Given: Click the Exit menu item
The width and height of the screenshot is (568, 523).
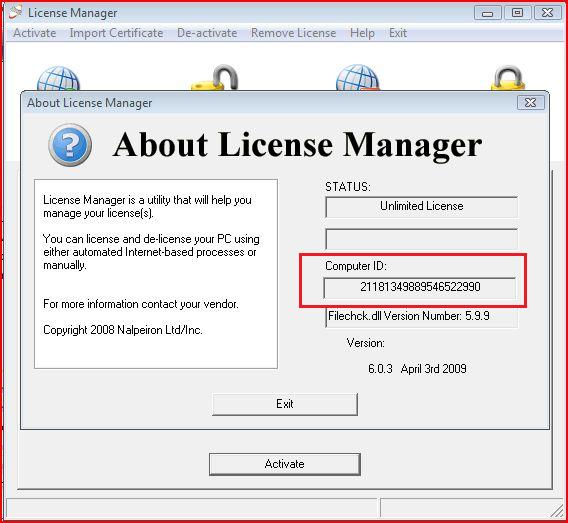Looking at the screenshot, I should pos(398,33).
